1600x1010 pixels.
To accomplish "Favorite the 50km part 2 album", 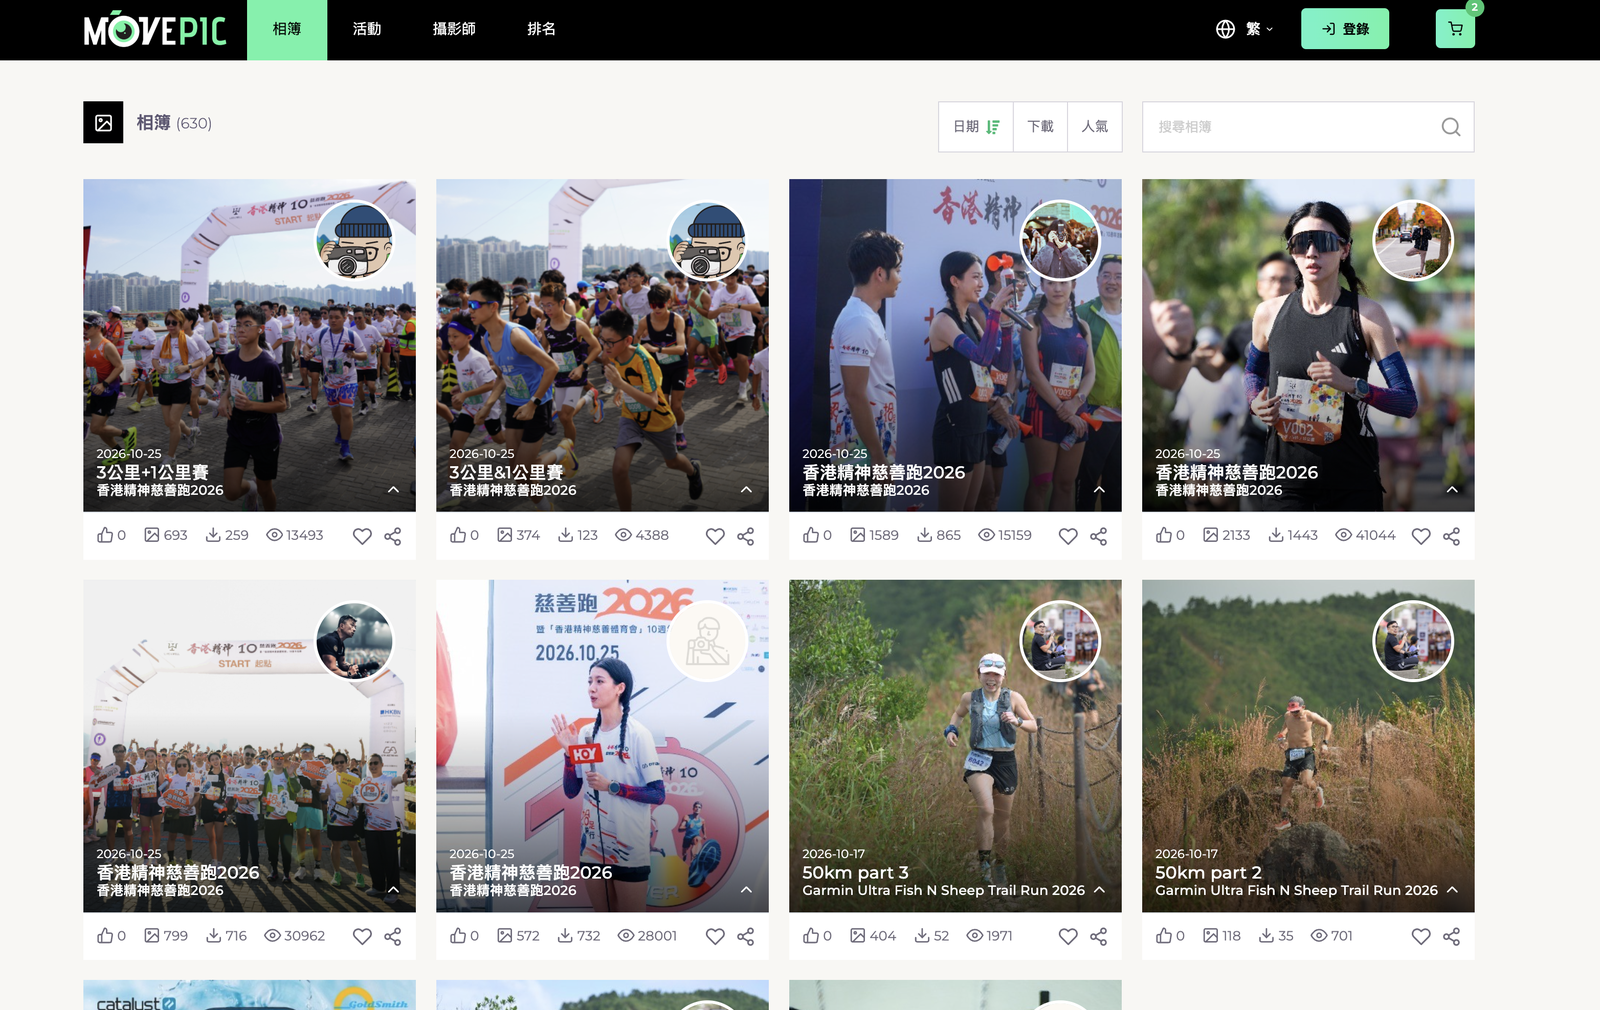I will coord(1421,936).
